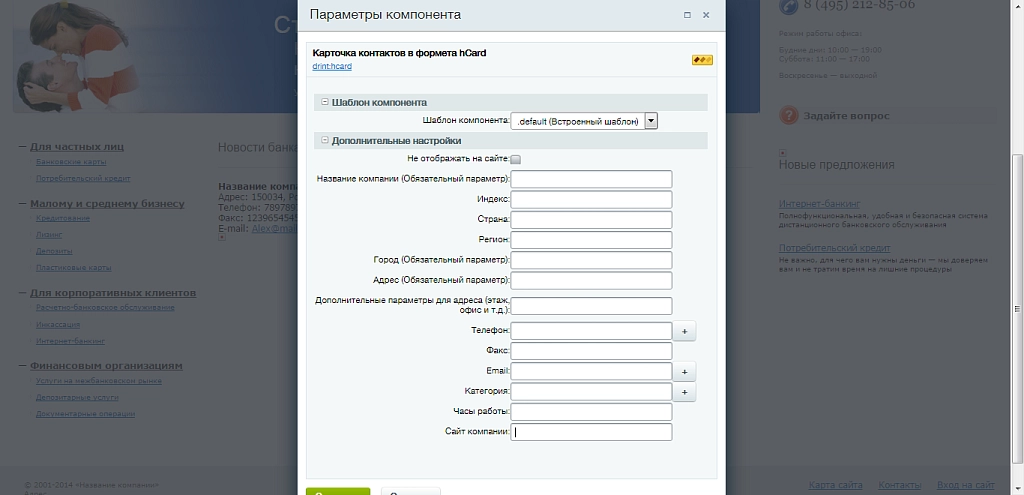Click the red question mark icon

pos(789,116)
